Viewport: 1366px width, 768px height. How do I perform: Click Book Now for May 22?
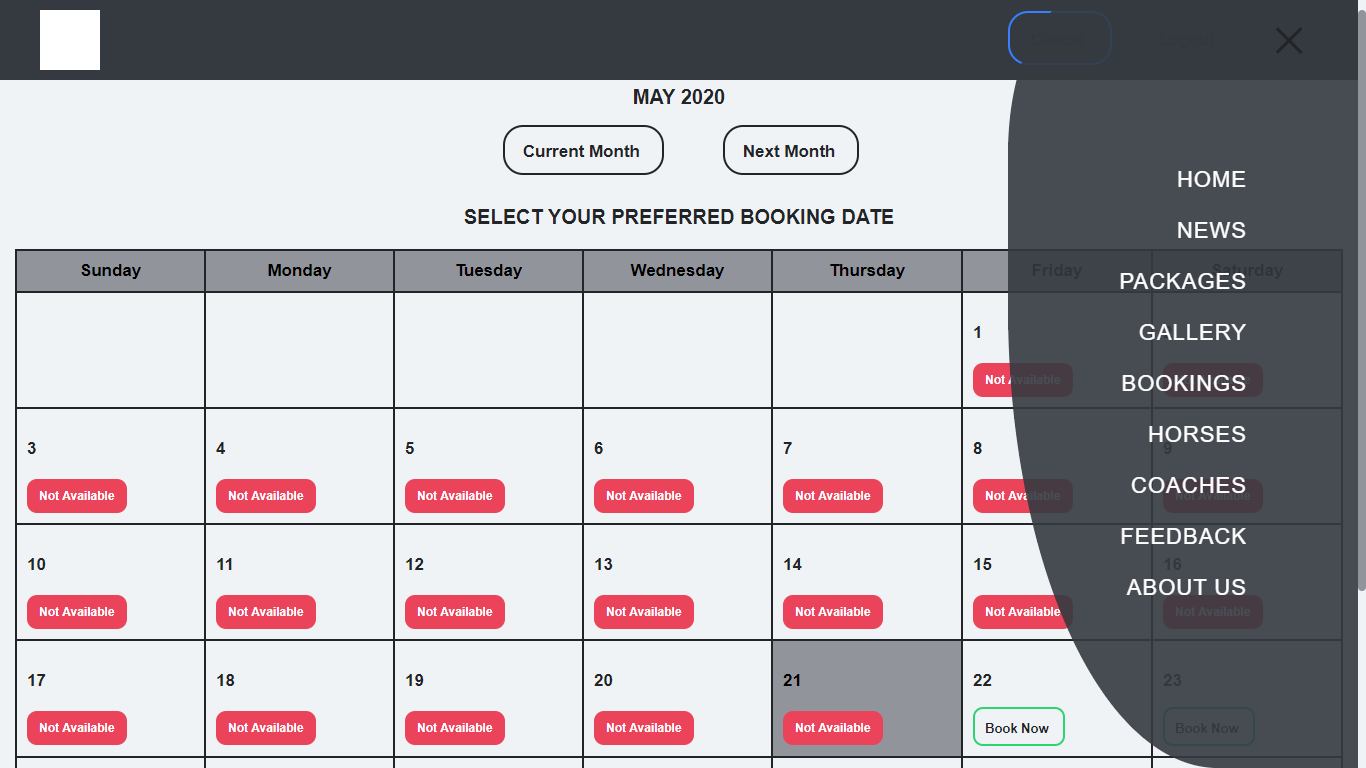[1017, 727]
